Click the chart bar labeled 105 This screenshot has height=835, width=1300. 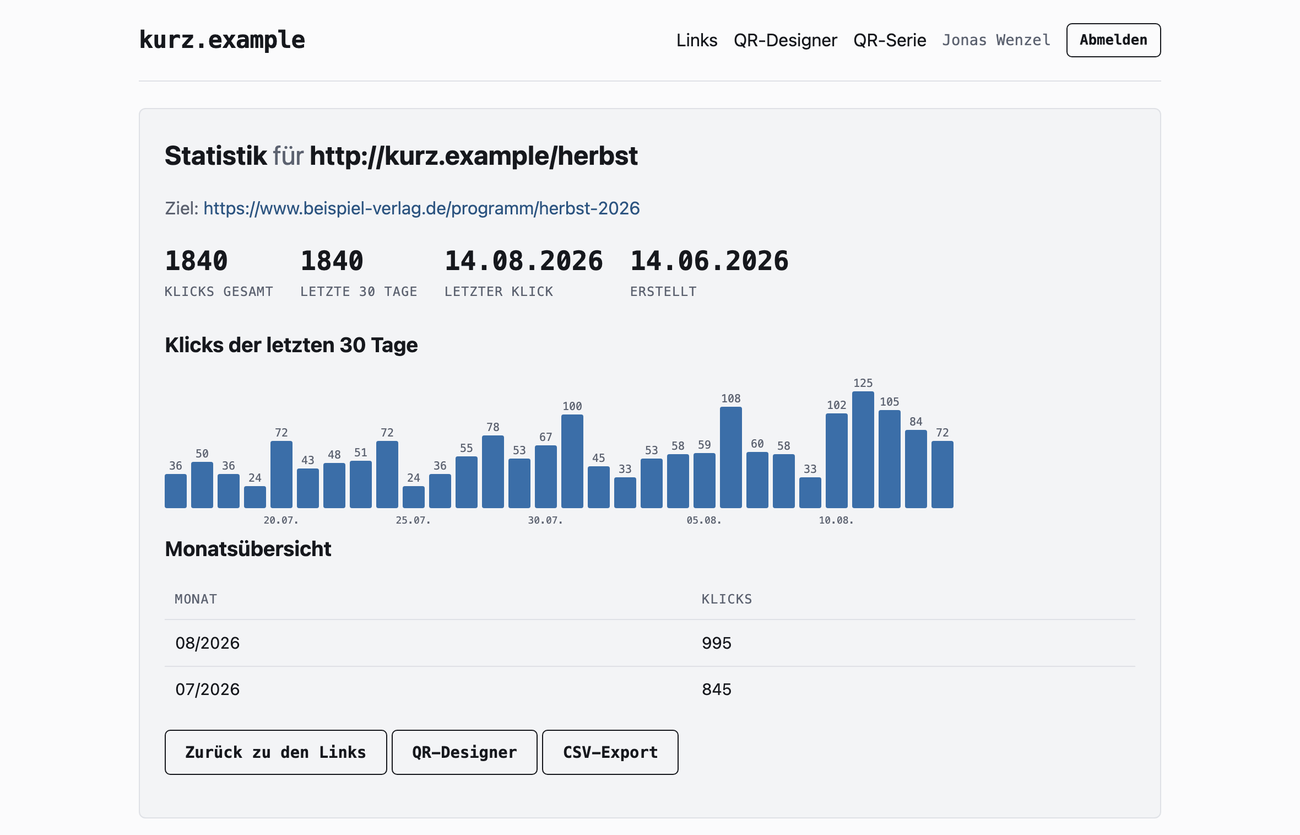click(889, 459)
